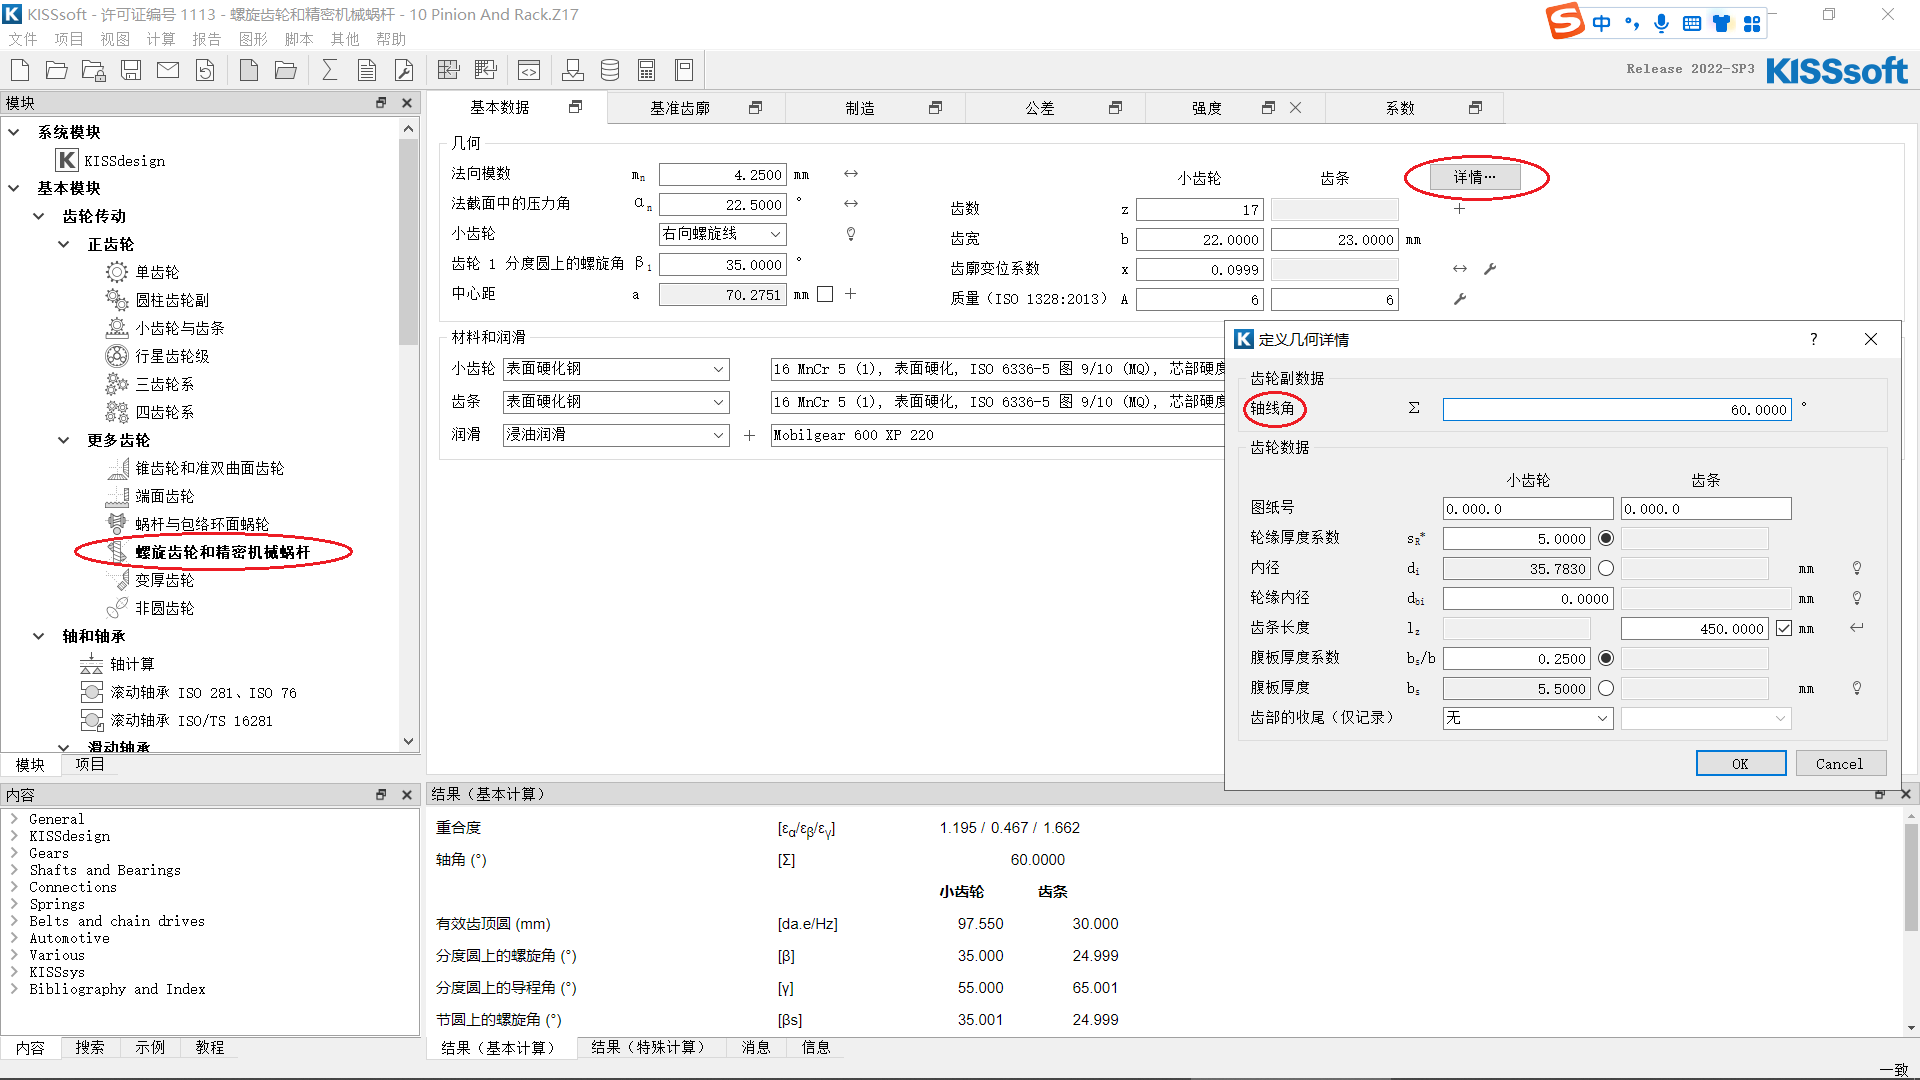Click the convert arrow beside 法向模数
This screenshot has height=1080, width=1920.
(x=851, y=174)
